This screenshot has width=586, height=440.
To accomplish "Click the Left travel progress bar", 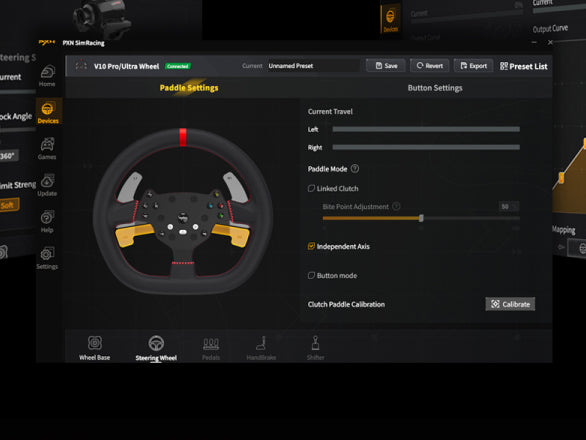I will pyautogui.click(x=426, y=129).
